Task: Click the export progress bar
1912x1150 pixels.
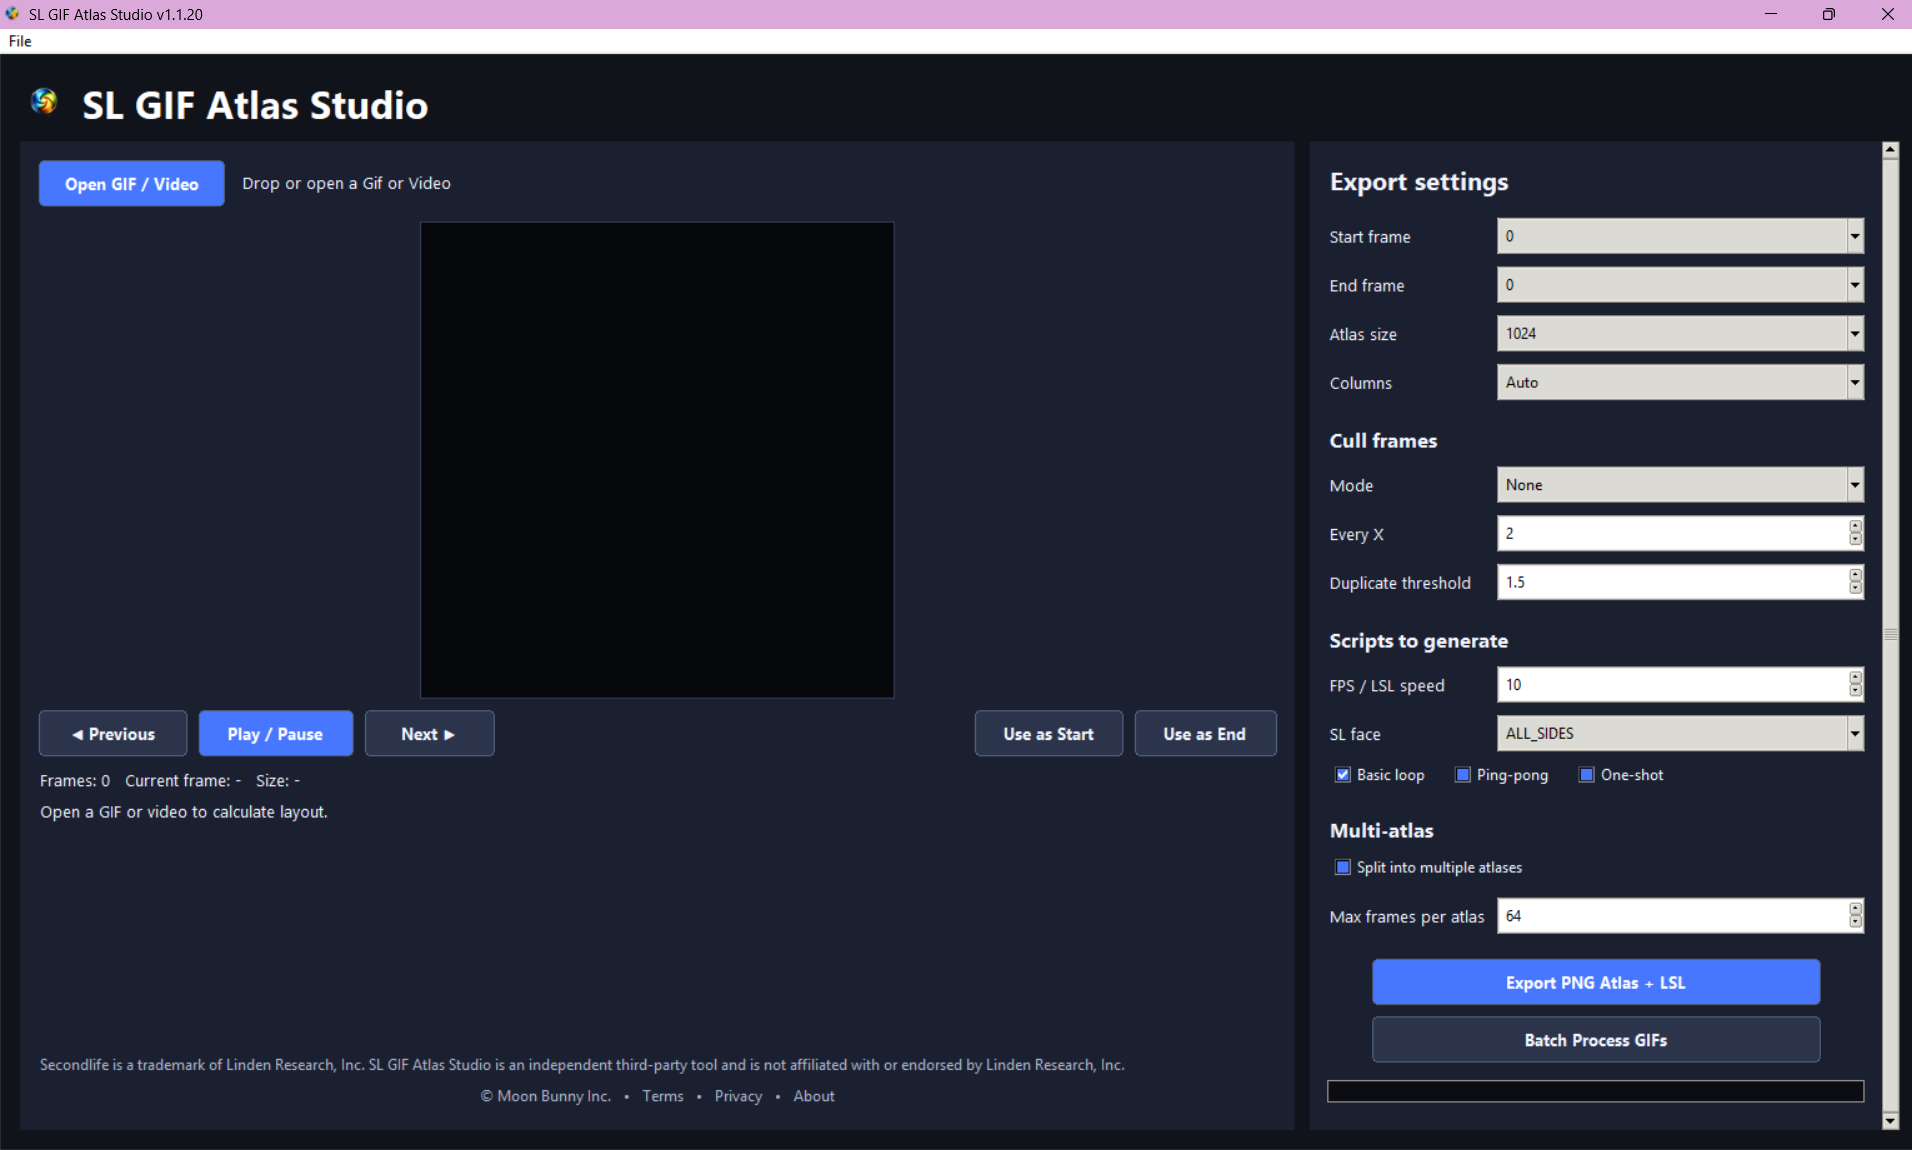Action: [x=1596, y=1091]
